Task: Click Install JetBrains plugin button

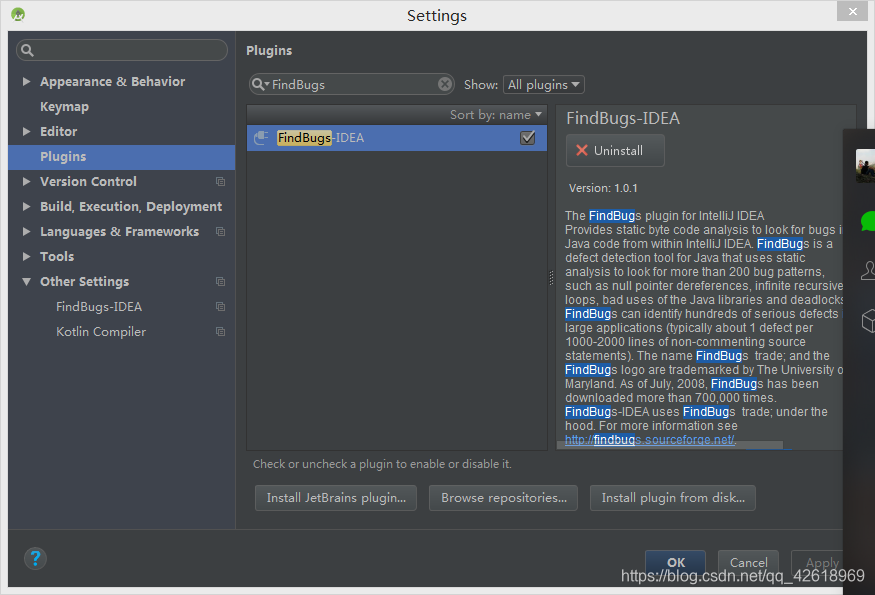Action: click(336, 498)
